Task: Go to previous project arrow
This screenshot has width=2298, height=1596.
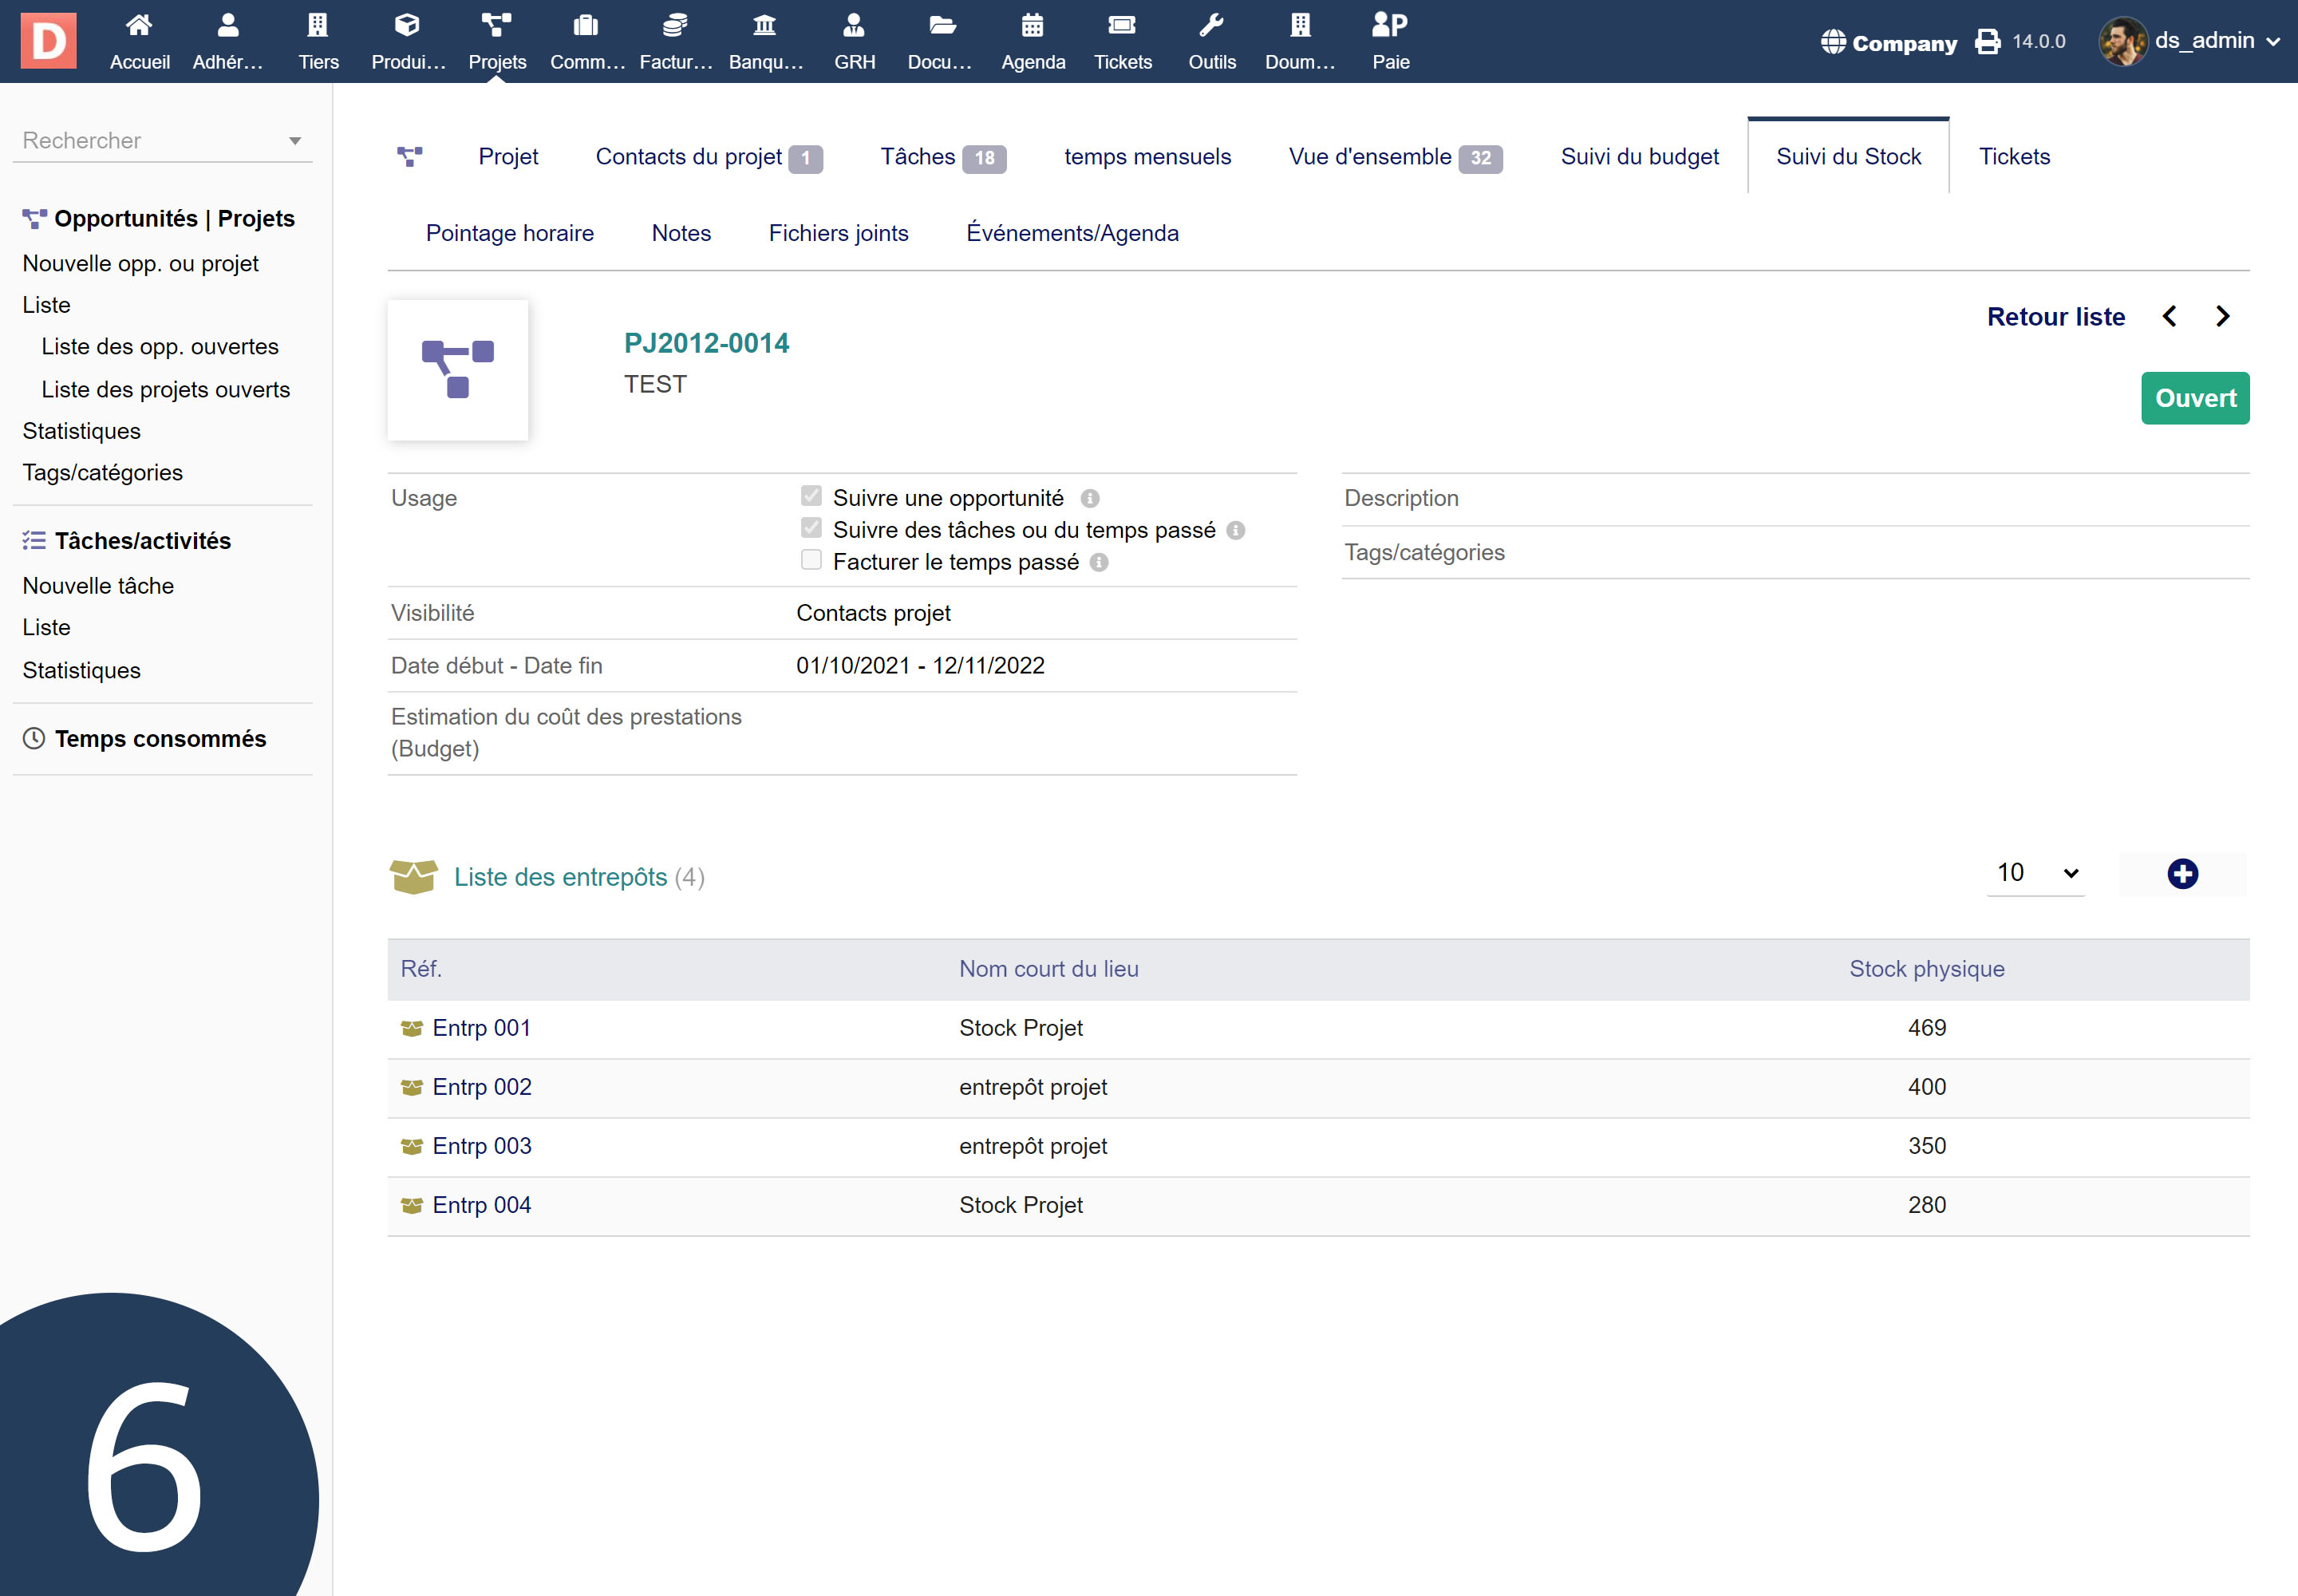Action: (x=2169, y=317)
